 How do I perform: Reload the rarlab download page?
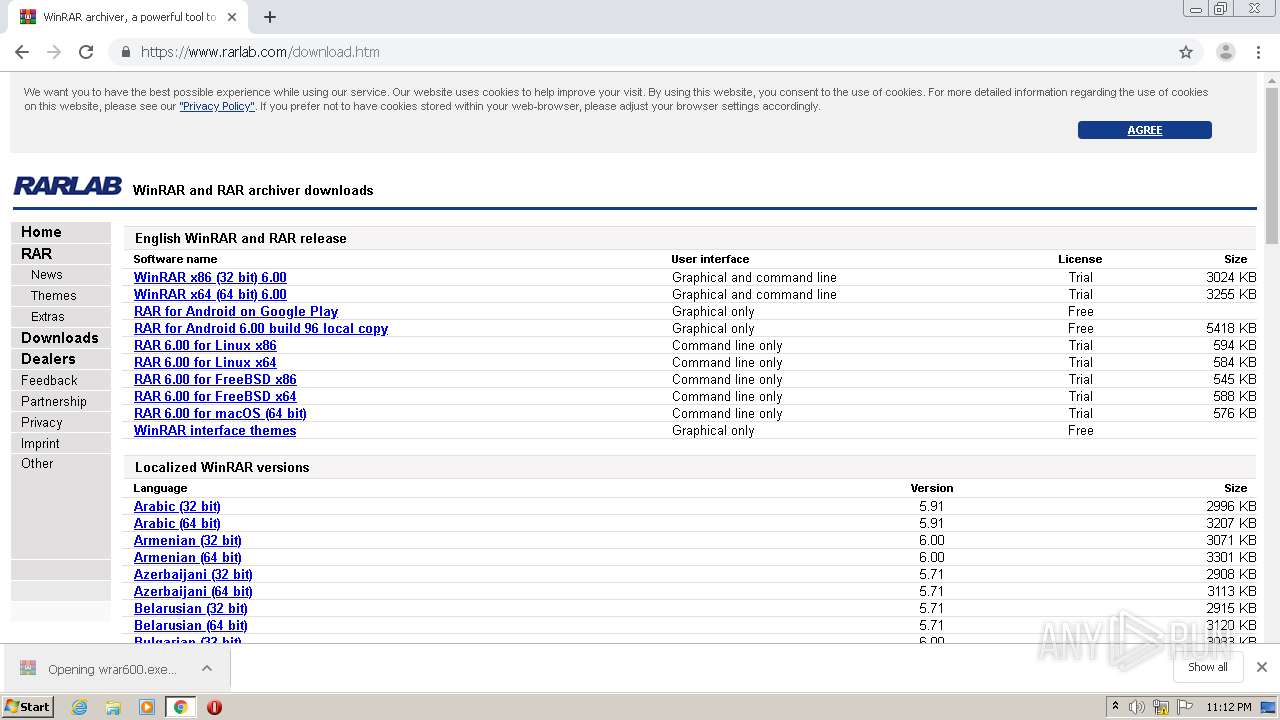pyautogui.click(x=86, y=52)
